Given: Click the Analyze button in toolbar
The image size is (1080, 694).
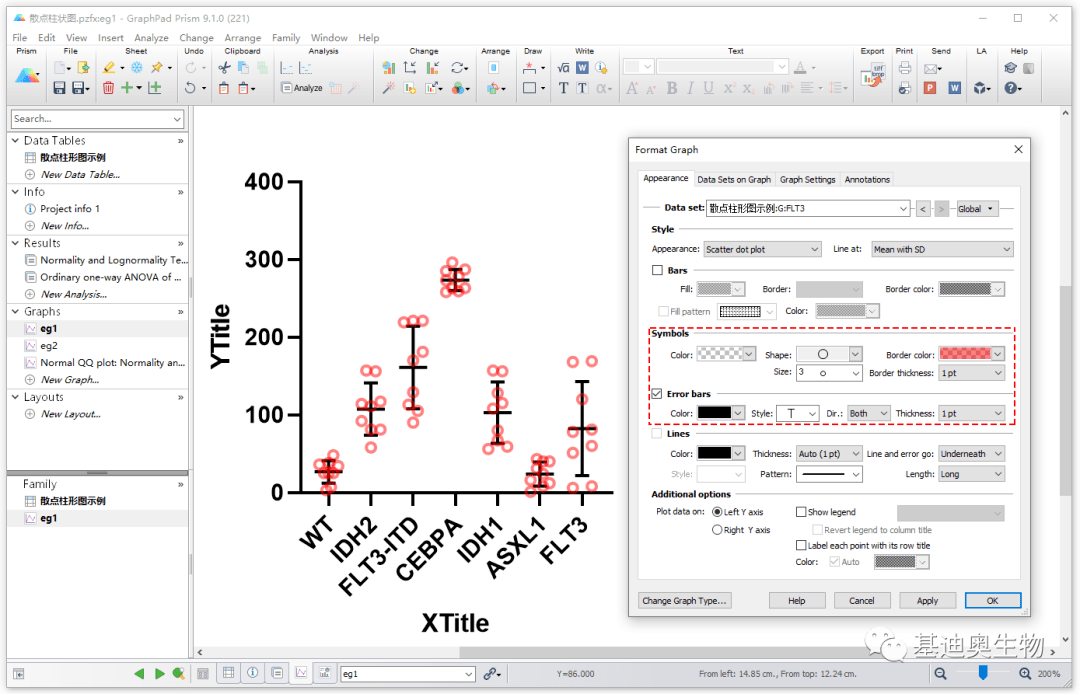Looking at the screenshot, I should pos(301,88).
